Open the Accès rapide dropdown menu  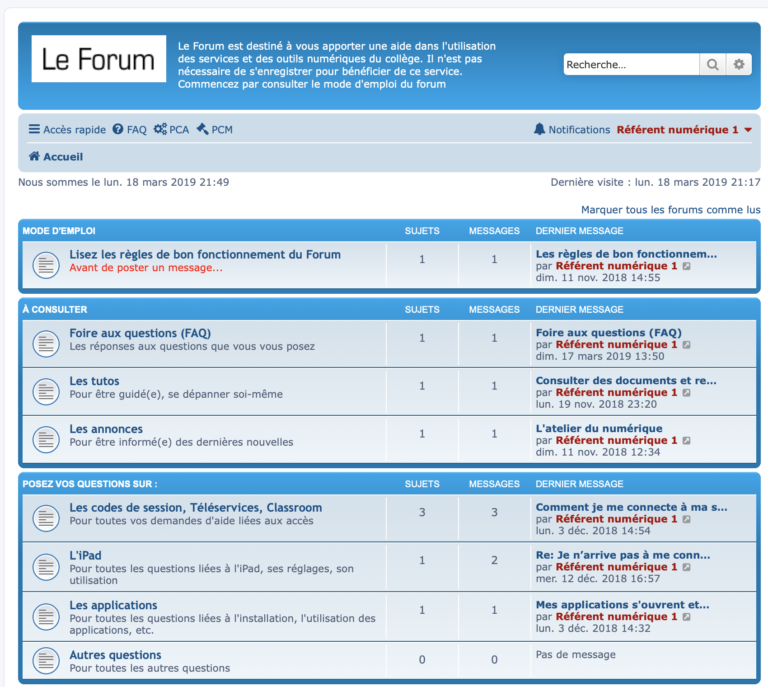pos(67,130)
